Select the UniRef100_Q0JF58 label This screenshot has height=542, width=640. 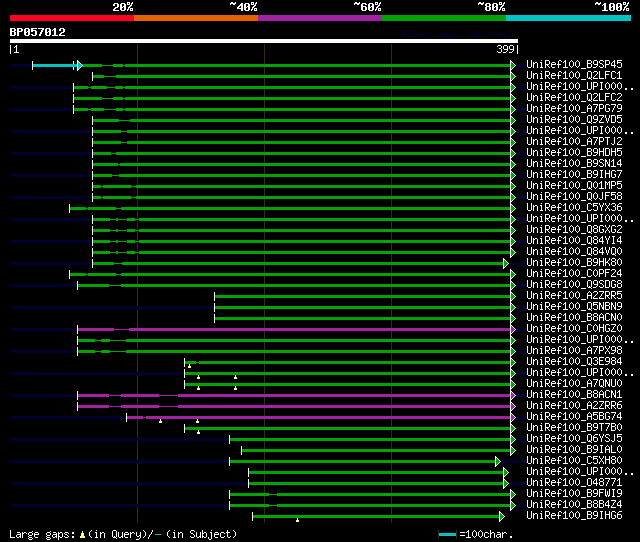coord(574,197)
